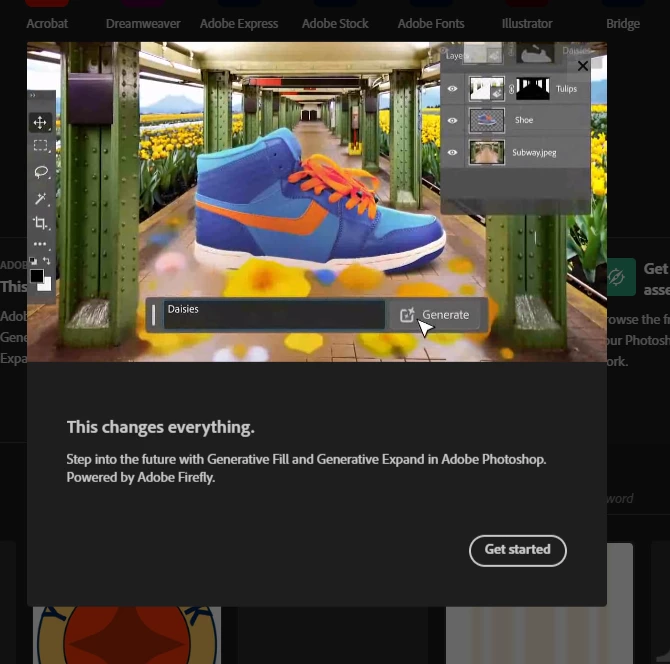This screenshot has width=670, height=664.
Task: Open Adobe Stock from the apps row
Action: point(335,24)
